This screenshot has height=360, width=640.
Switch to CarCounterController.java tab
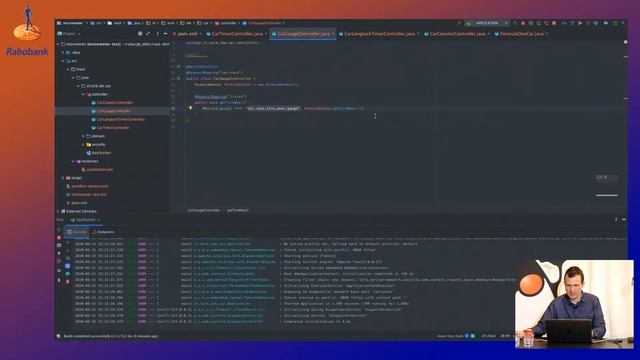(x=457, y=34)
